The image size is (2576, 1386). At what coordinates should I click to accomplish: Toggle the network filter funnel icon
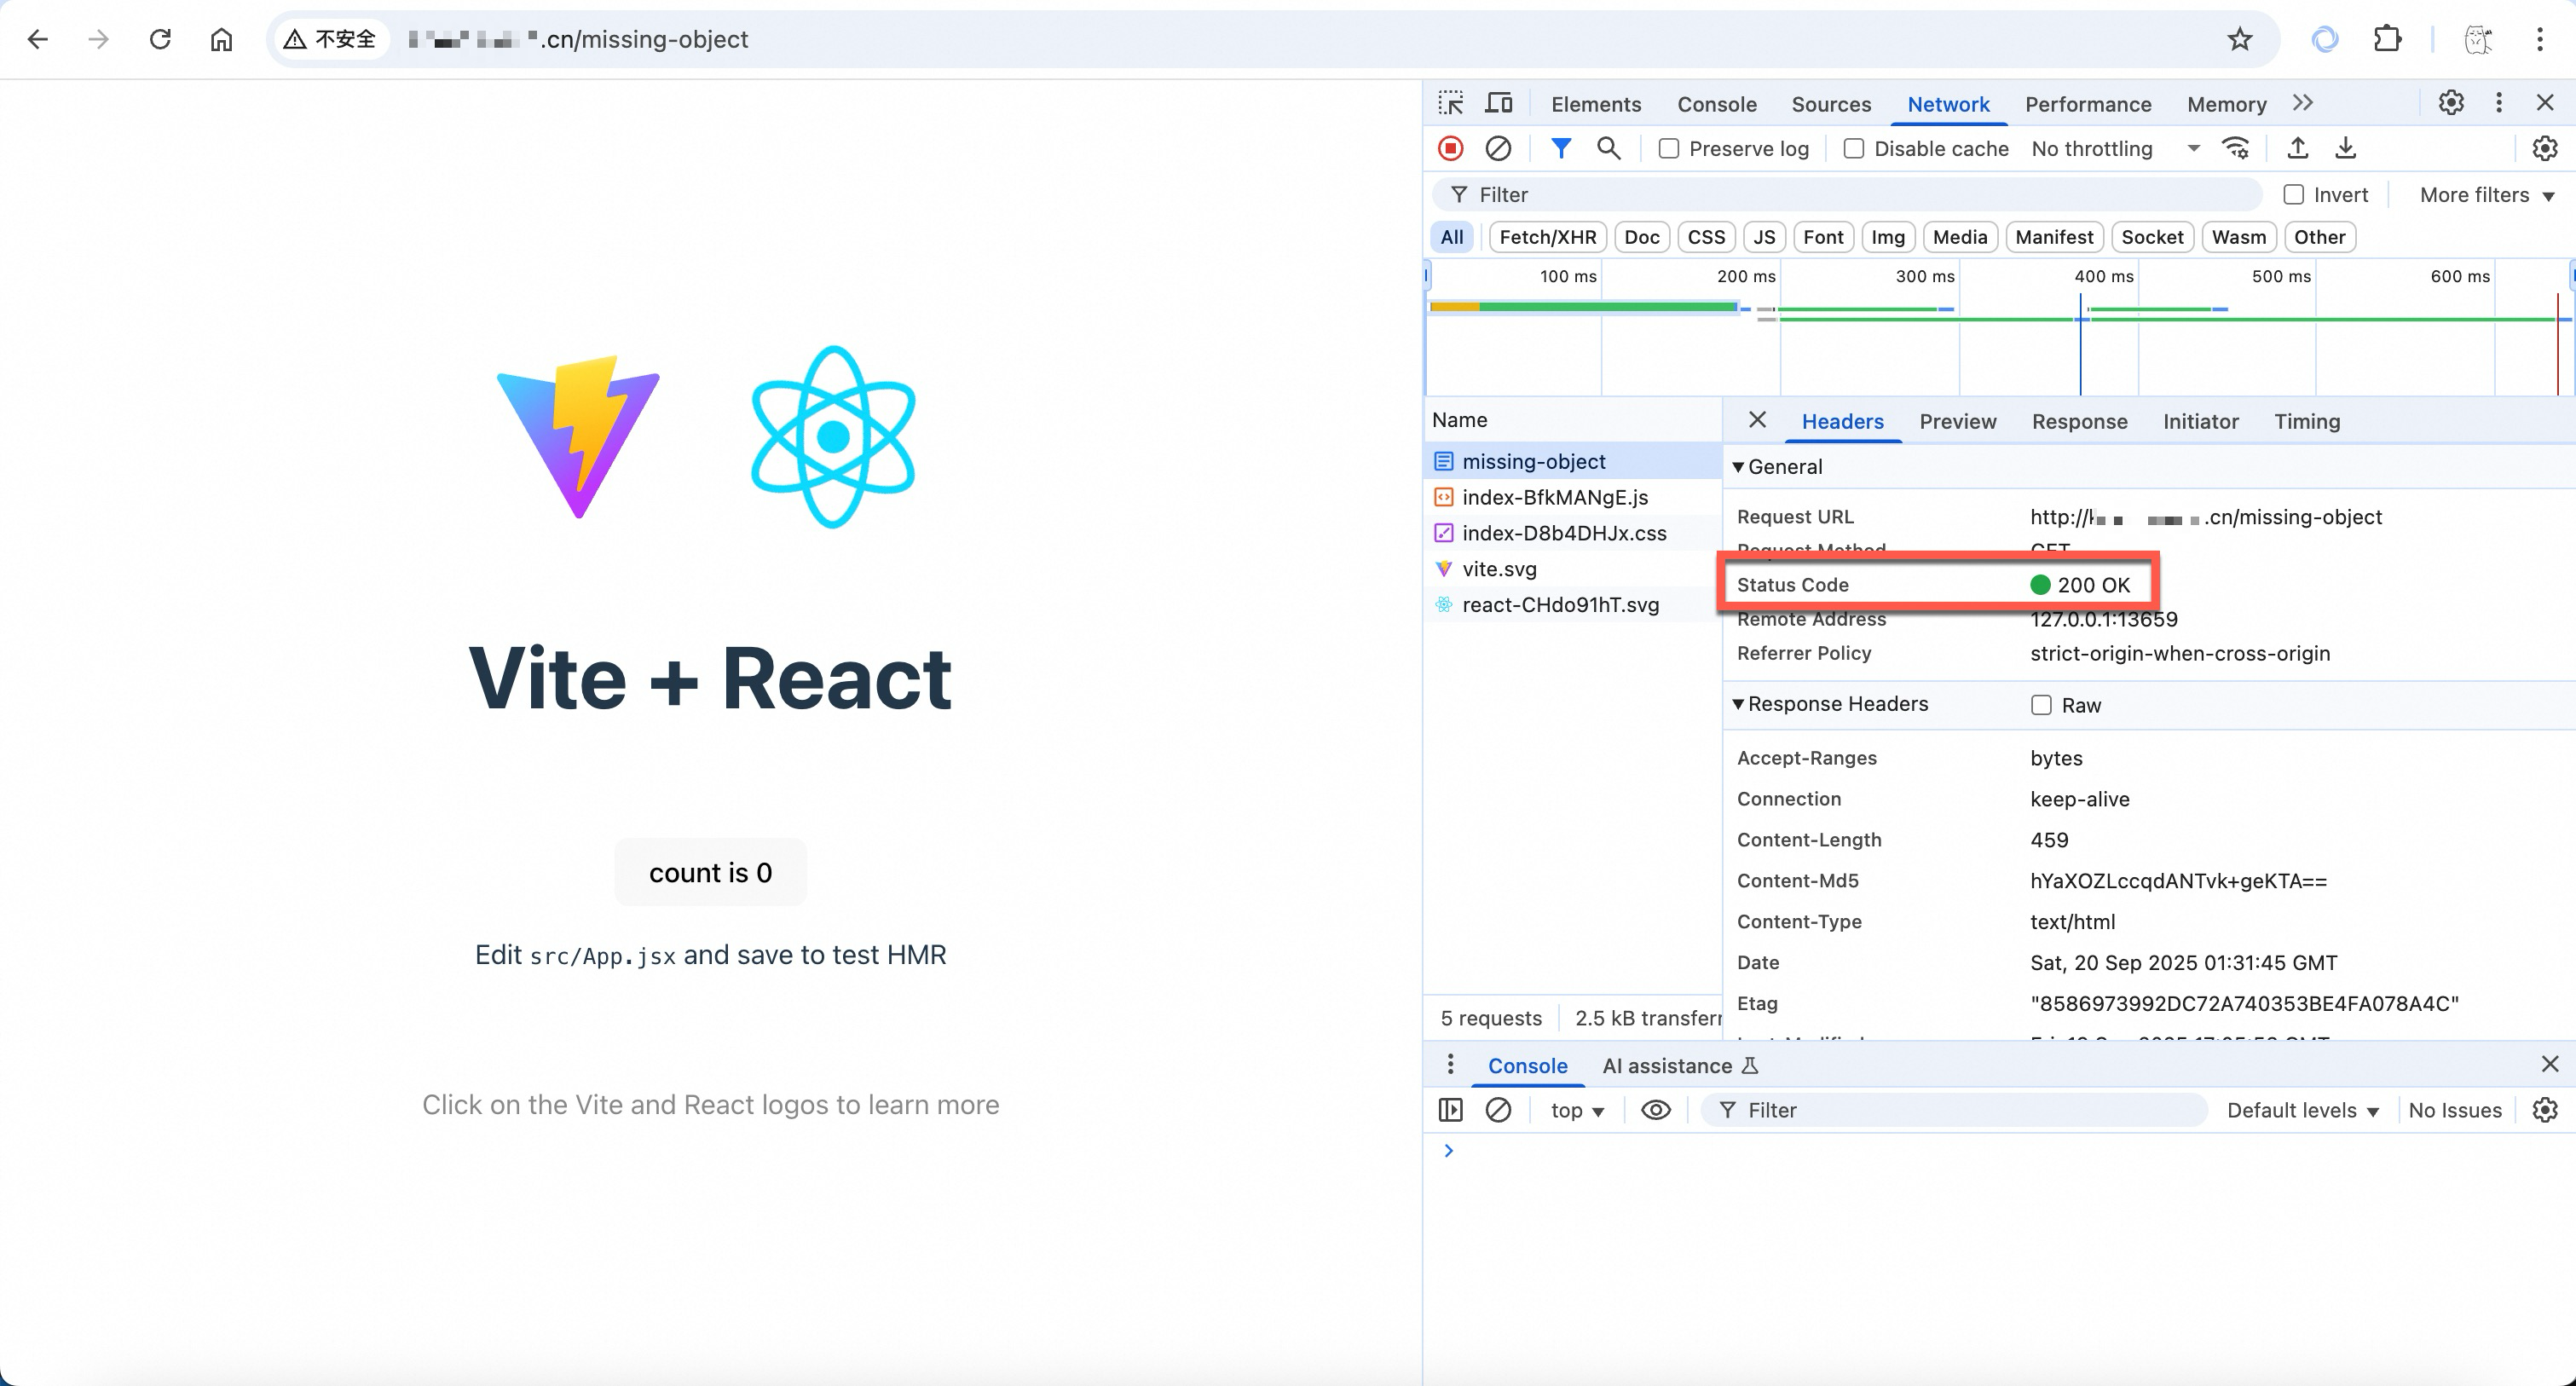tap(1560, 149)
